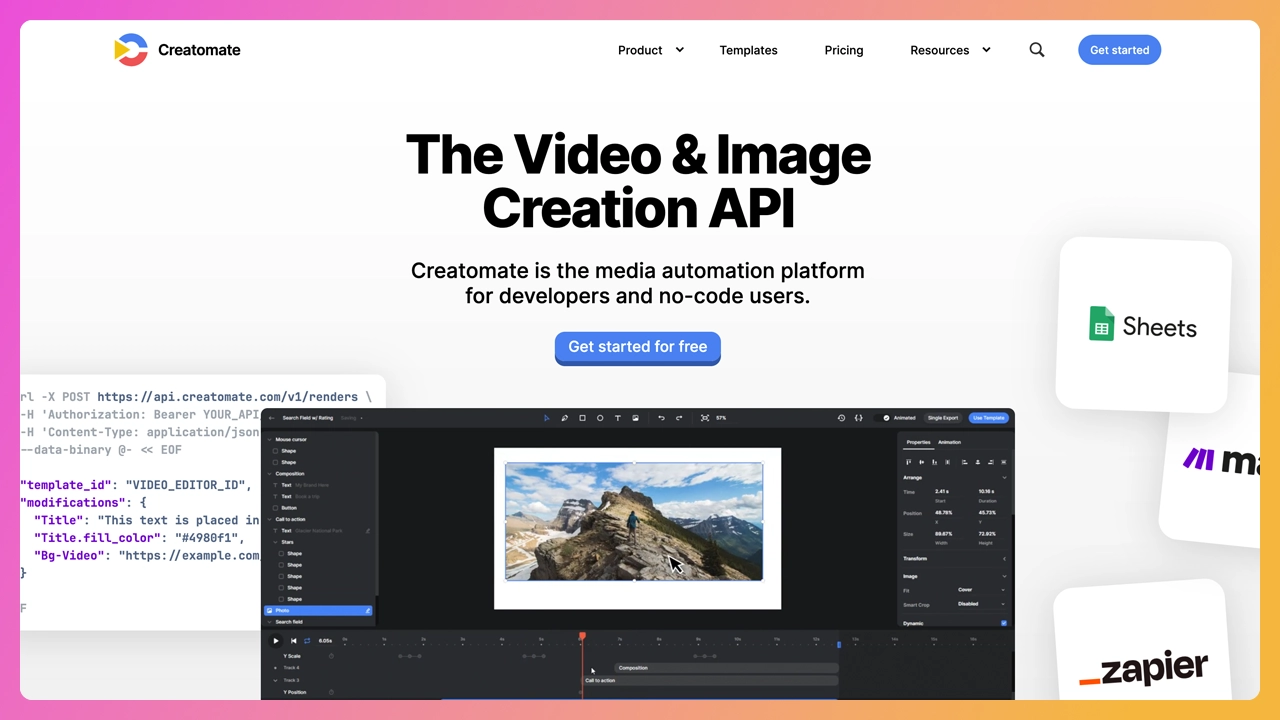Select the pen tool in editor toolbar
Image resolution: width=1280 pixels, height=720 pixels.
point(565,418)
